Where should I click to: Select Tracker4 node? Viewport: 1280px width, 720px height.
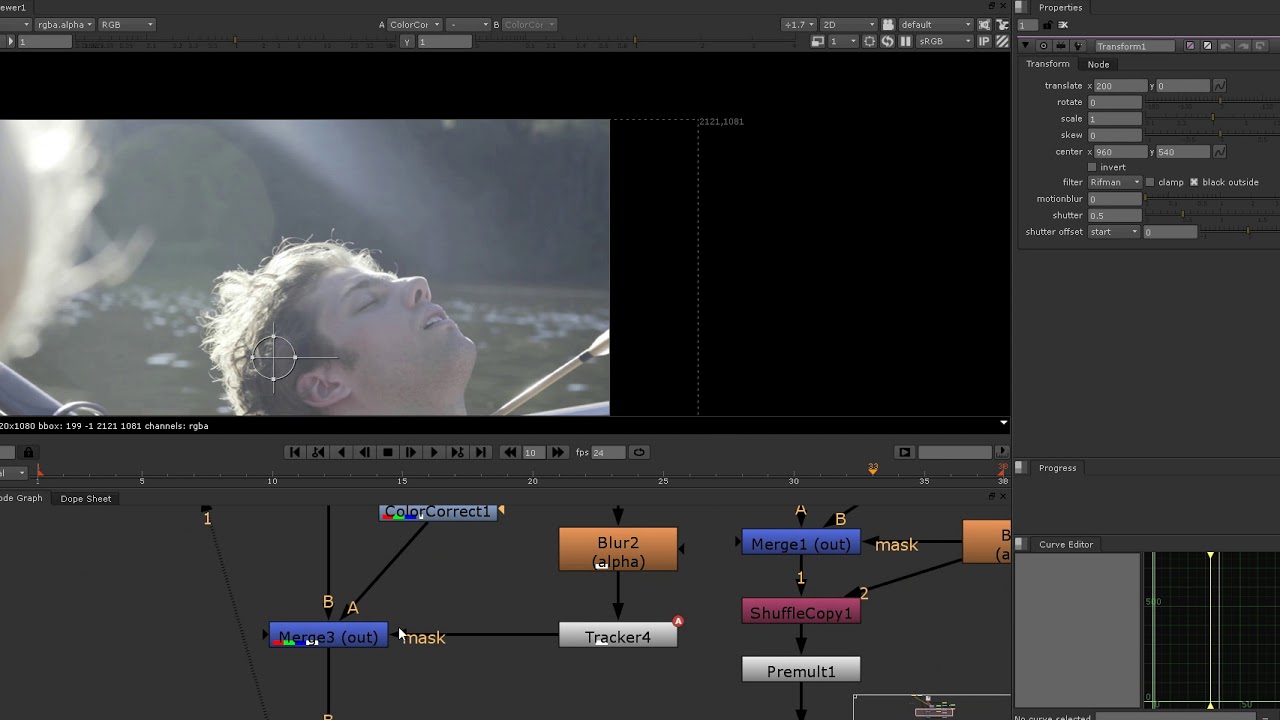tap(618, 636)
